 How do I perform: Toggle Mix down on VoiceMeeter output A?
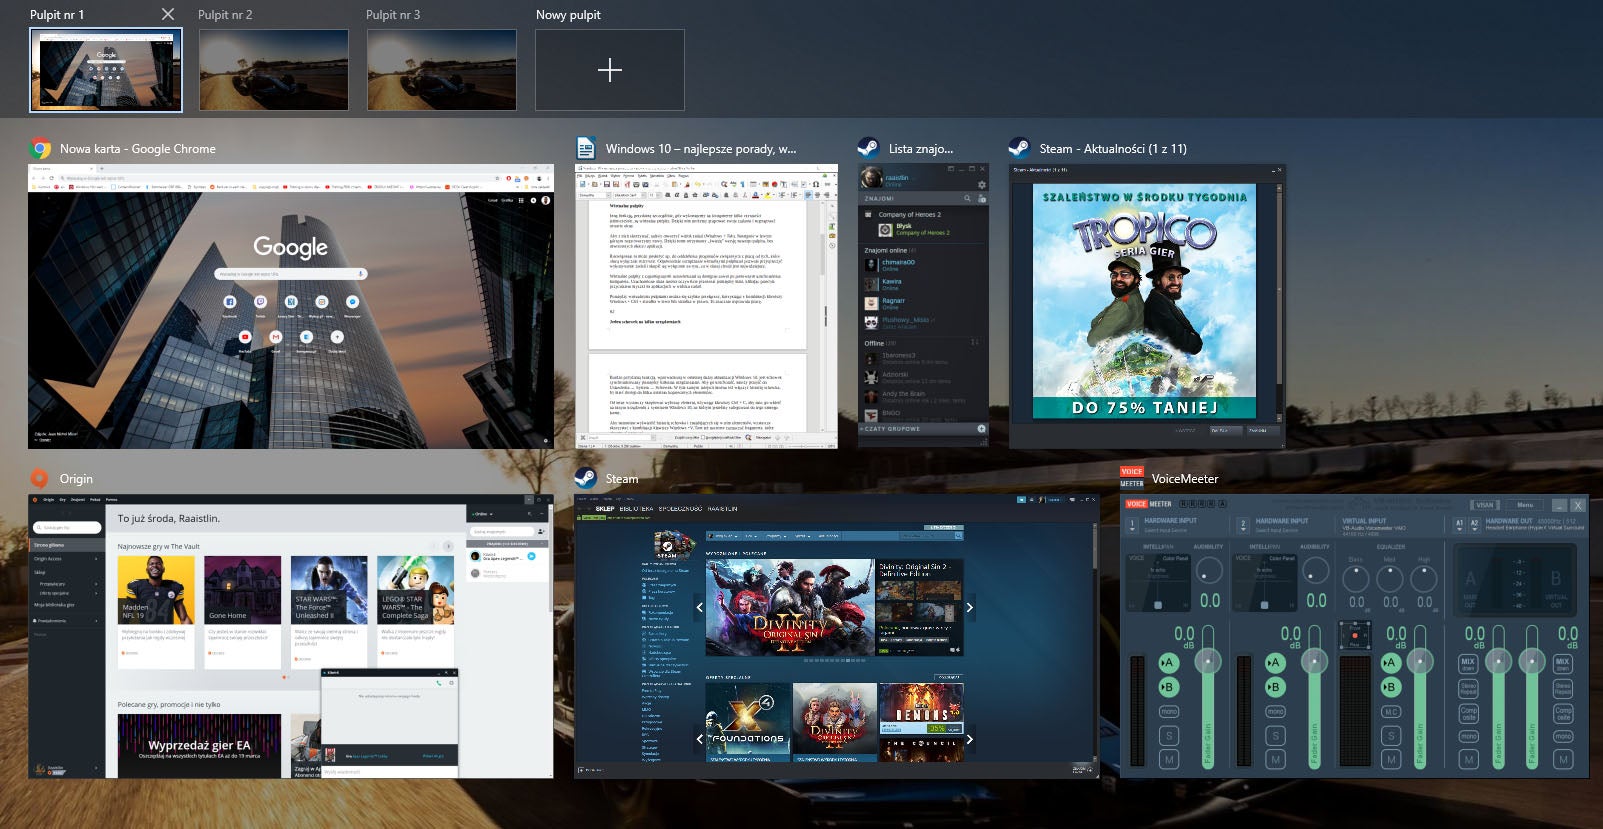point(1468,664)
